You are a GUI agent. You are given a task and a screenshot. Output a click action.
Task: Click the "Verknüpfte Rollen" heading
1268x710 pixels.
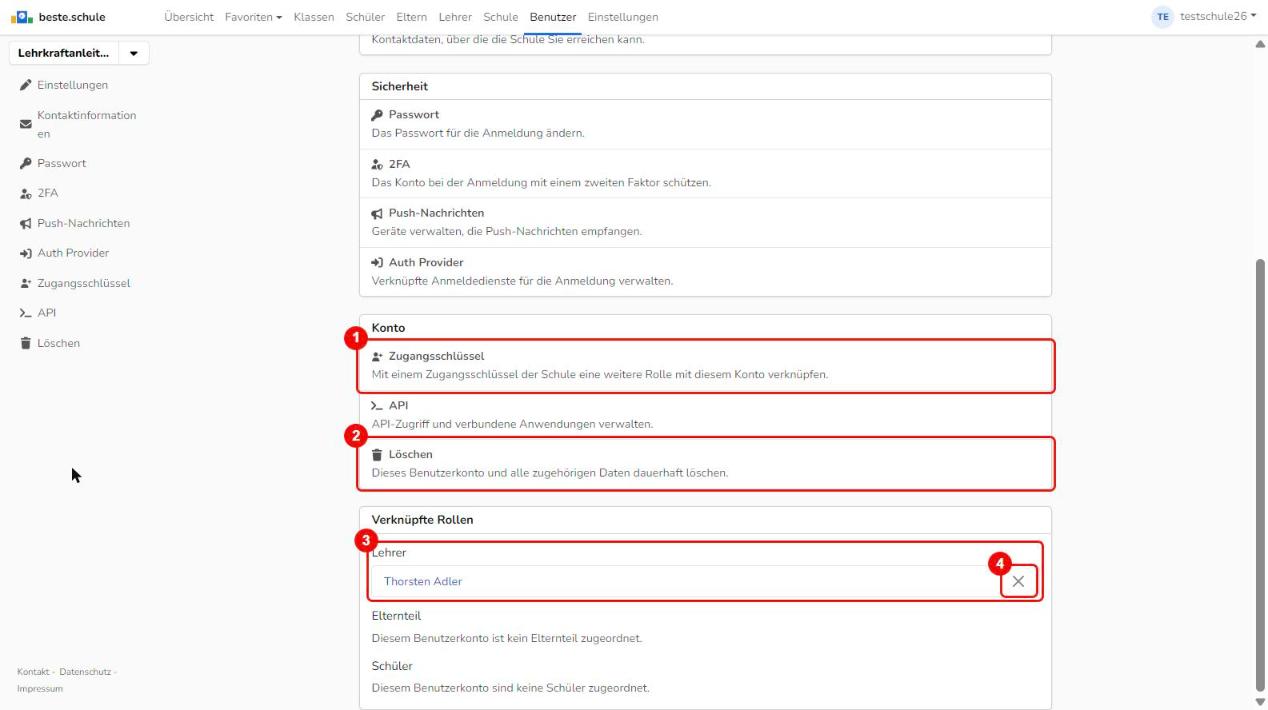tap(422, 520)
